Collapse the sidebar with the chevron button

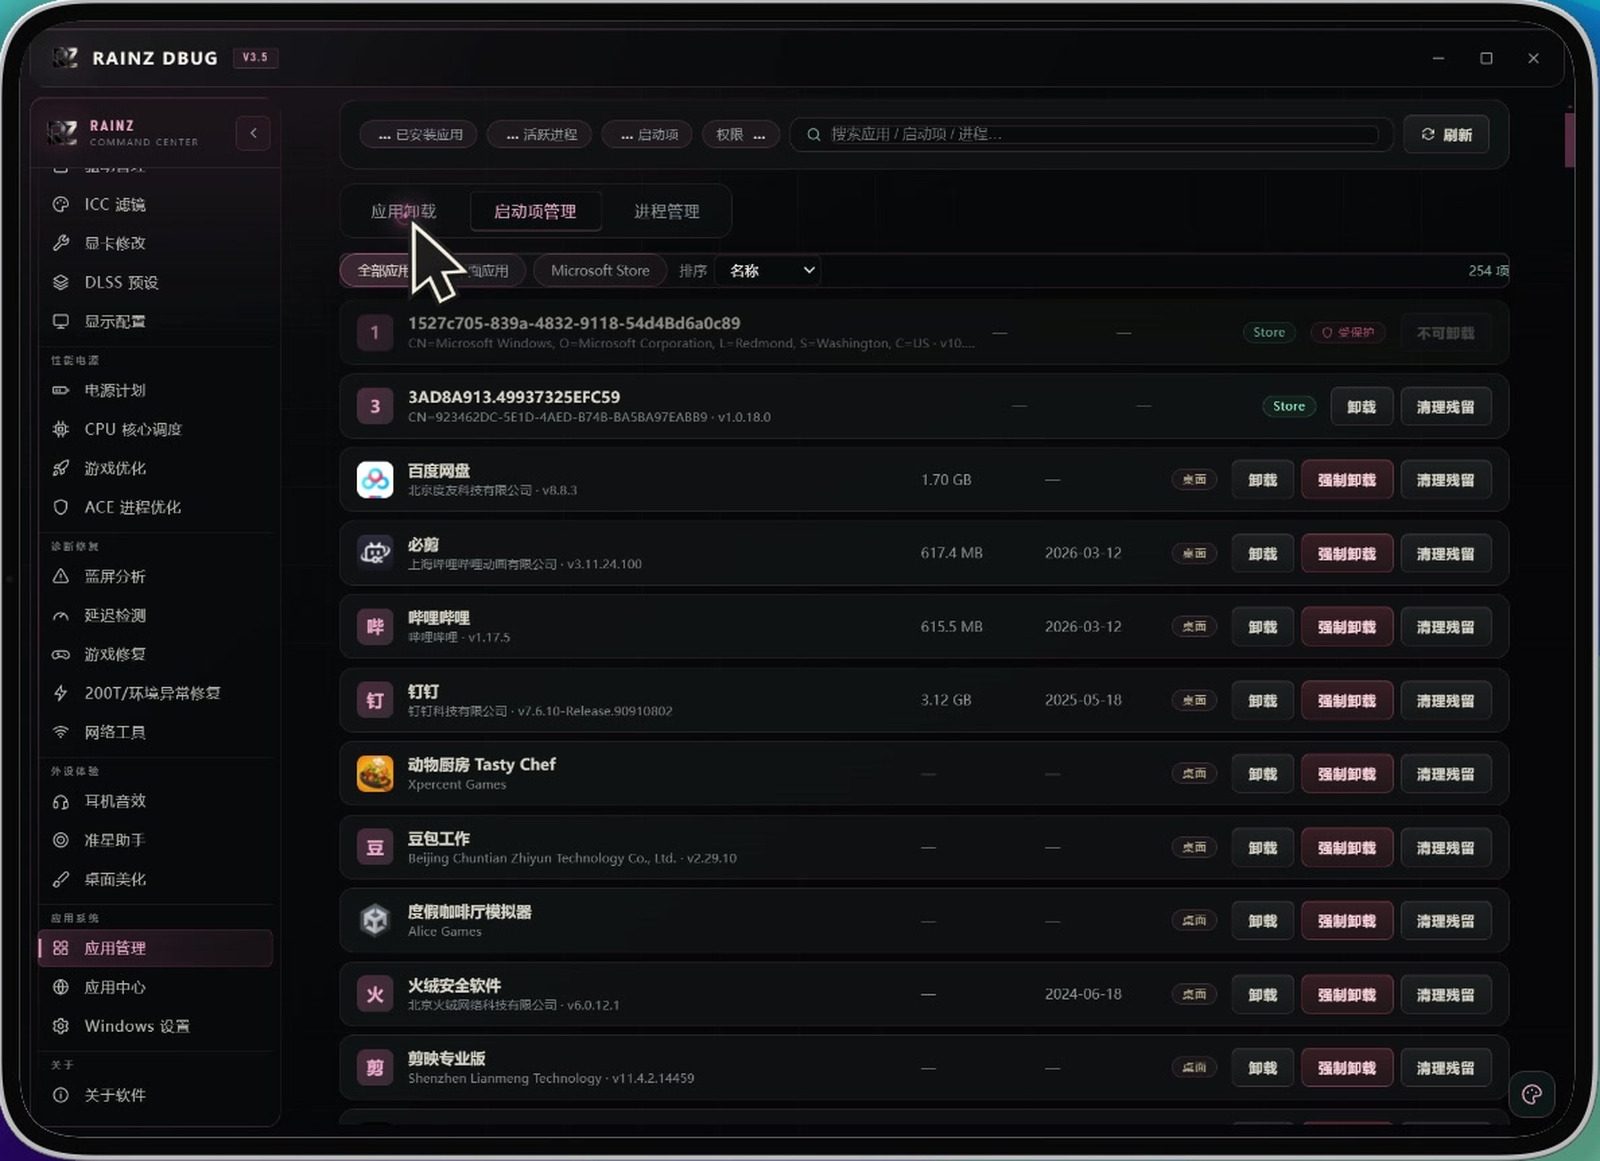pyautogui.click(x=253, y=133)
